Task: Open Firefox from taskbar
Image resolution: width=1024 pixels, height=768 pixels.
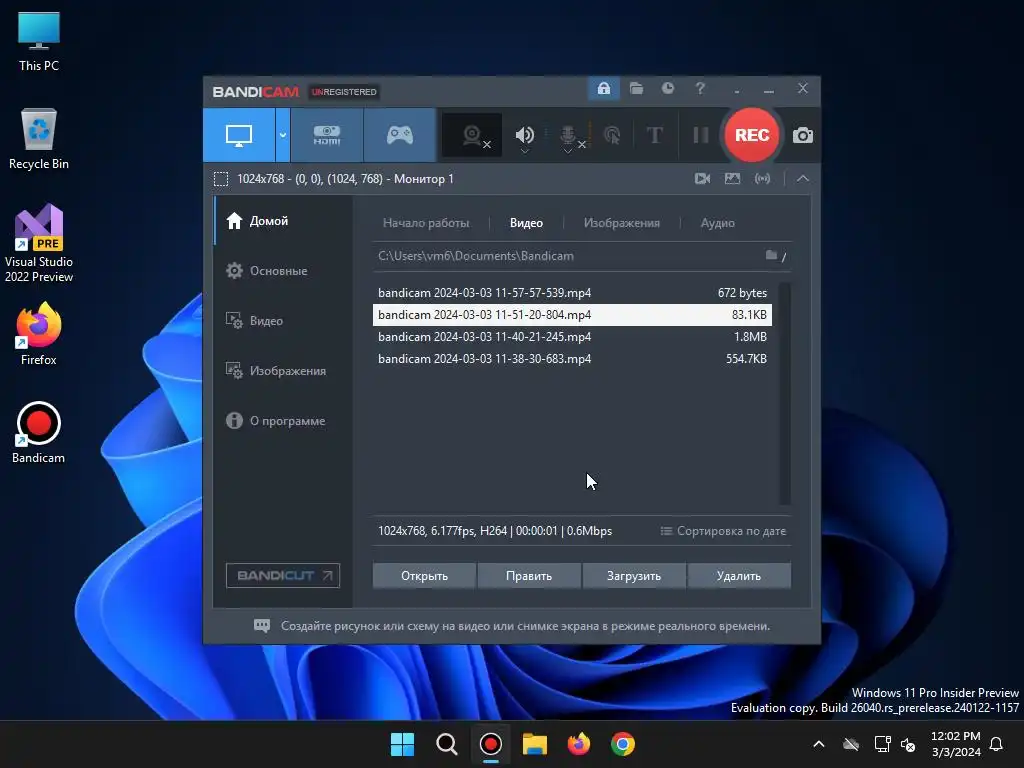Action: tap(579, 744)
